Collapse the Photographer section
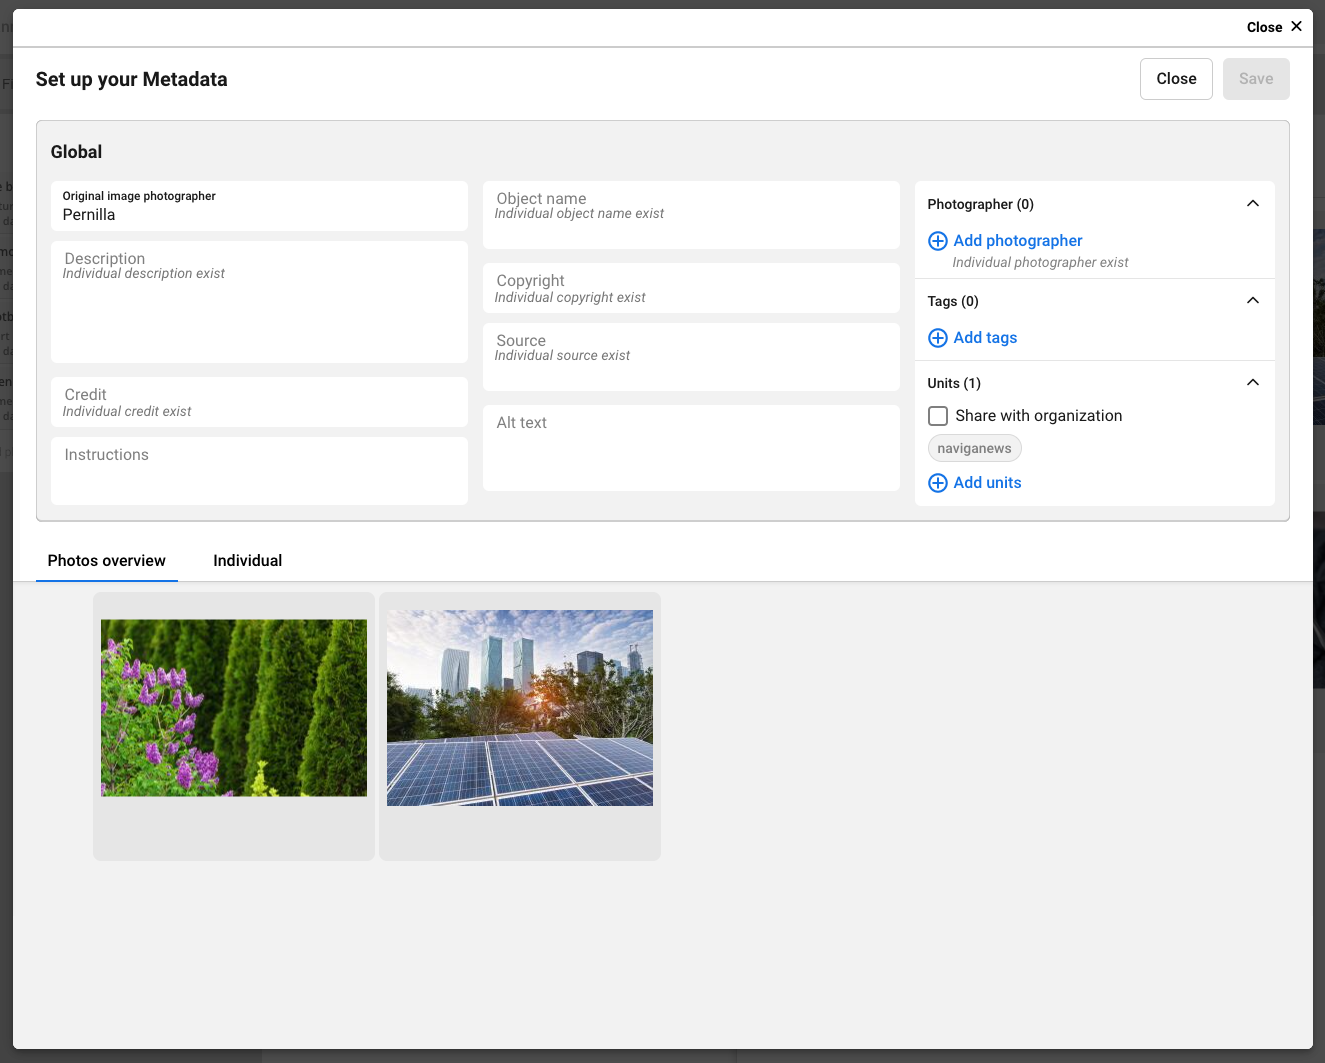The image size is (1325, 1063). [x=1252, y=204]
